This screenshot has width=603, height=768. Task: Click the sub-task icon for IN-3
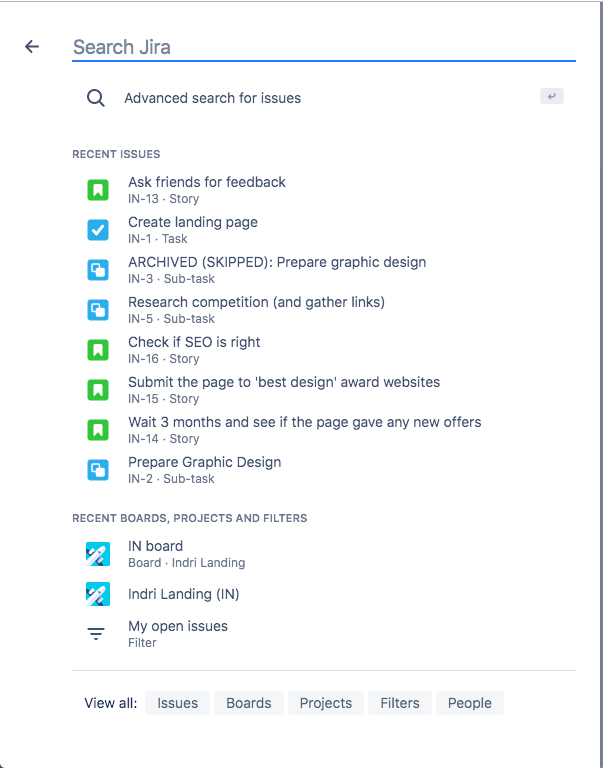[98, 270]
